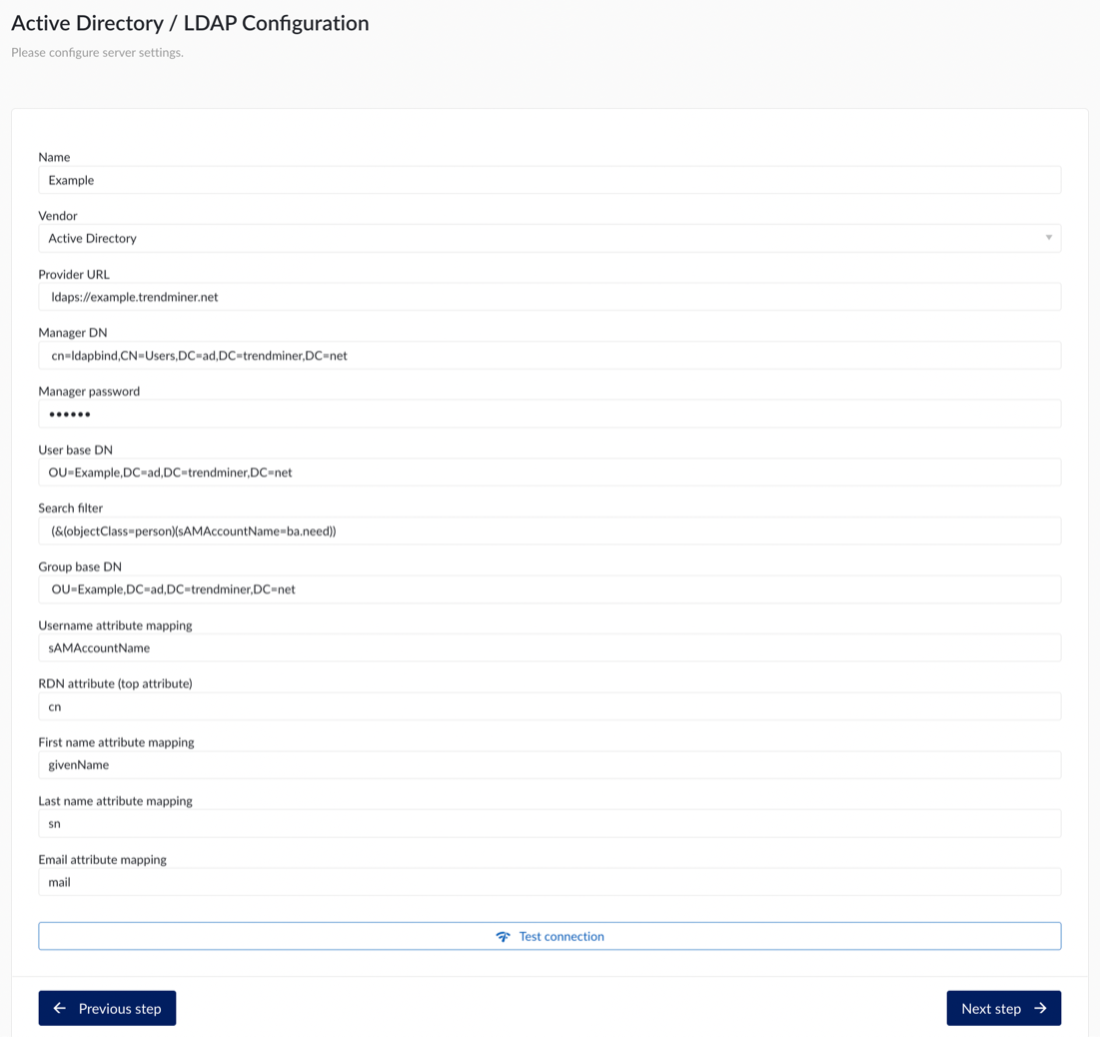Screen dimensions: 1100x1041
Task: Open the Vendor dropdown arrow
Action: [1048, 238]
